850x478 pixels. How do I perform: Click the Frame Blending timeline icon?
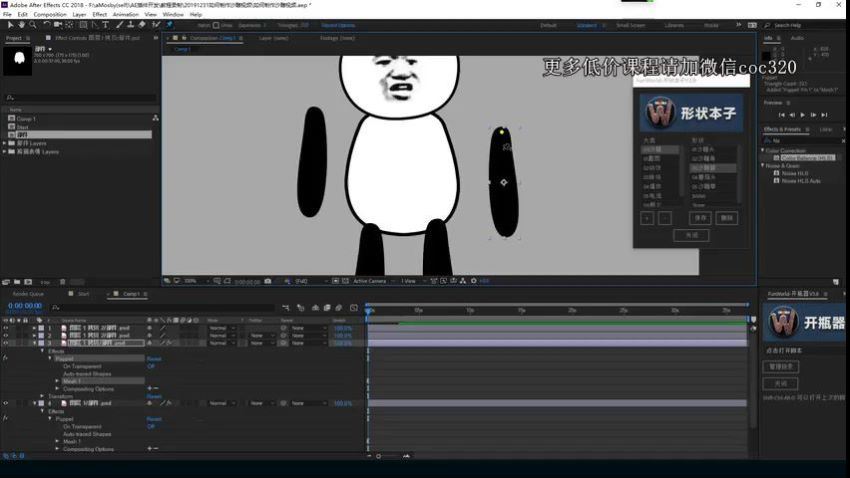click(x=327, y=308)
